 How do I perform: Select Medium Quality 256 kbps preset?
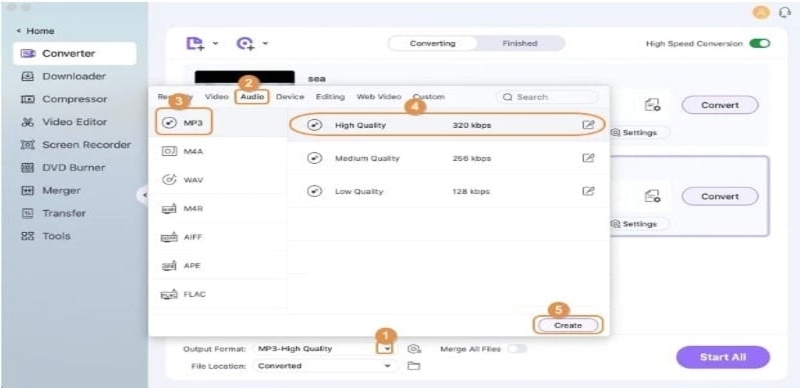pos(447,158)
